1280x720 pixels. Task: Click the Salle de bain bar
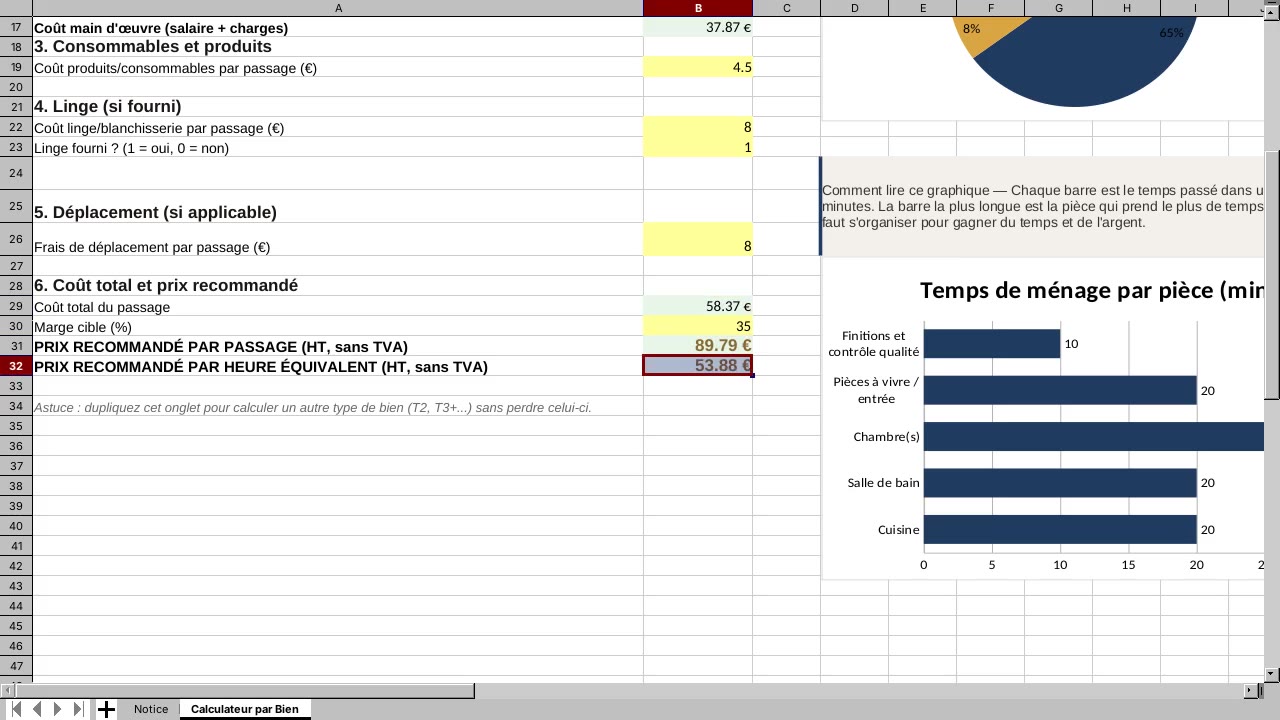click(1060, 483)
